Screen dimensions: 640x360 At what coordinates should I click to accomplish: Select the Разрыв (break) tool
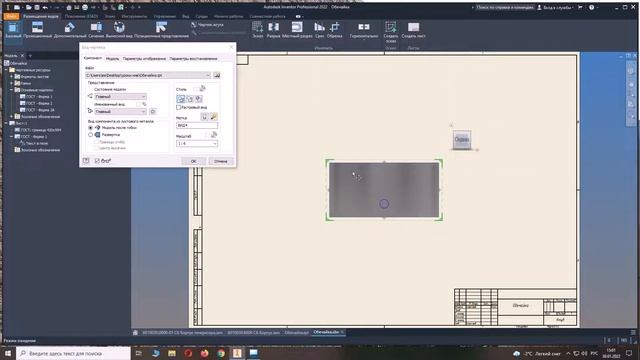[x=273, y=30]
